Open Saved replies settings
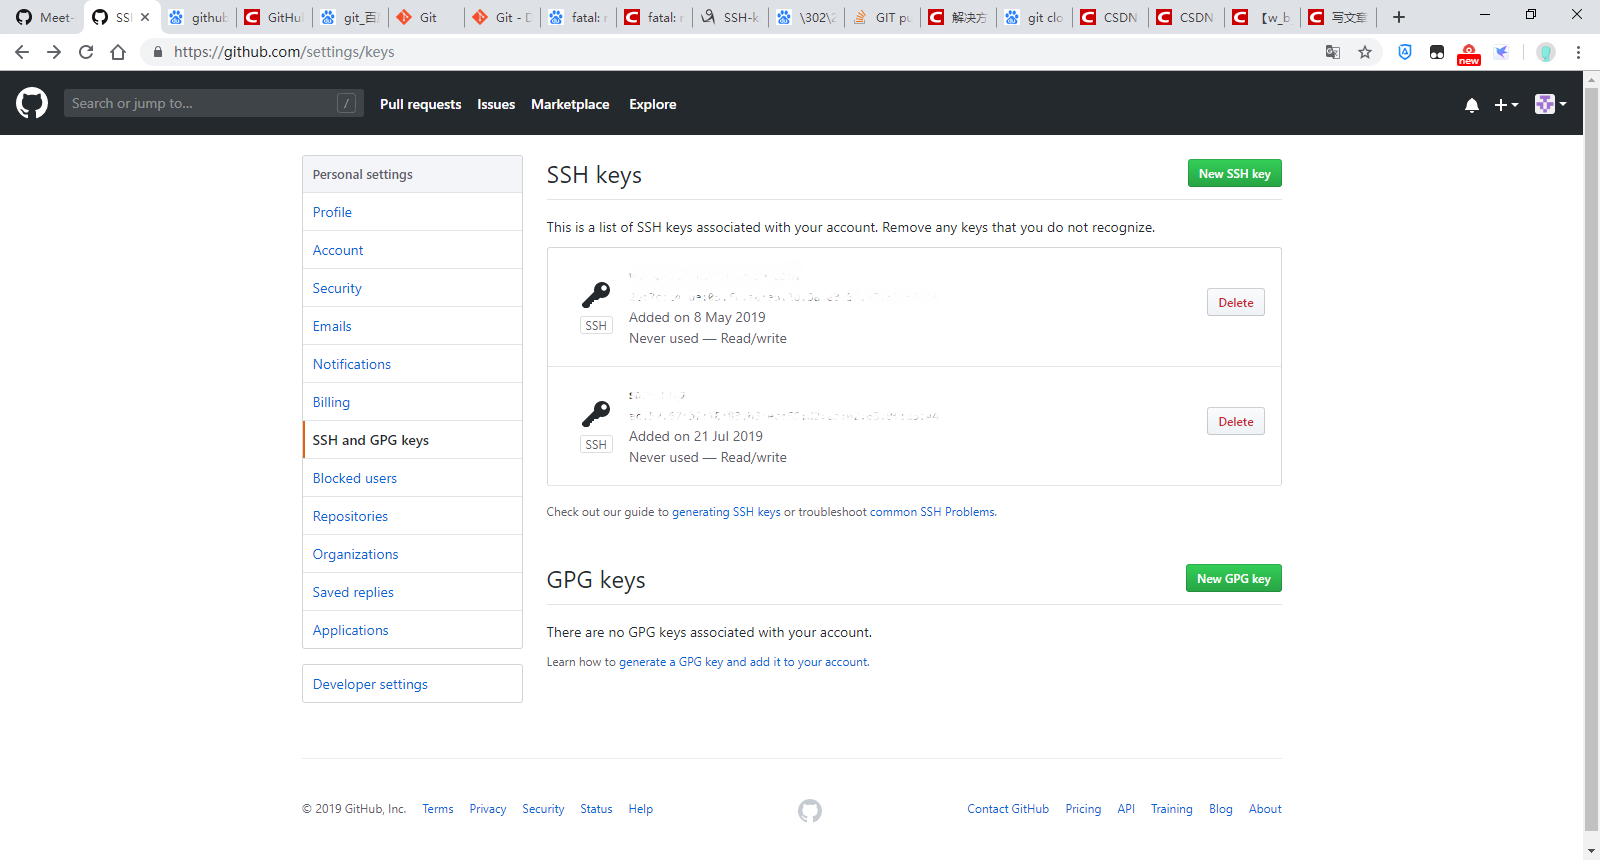This screenshot has height=860, width=1600. click(x=412, y=592)
